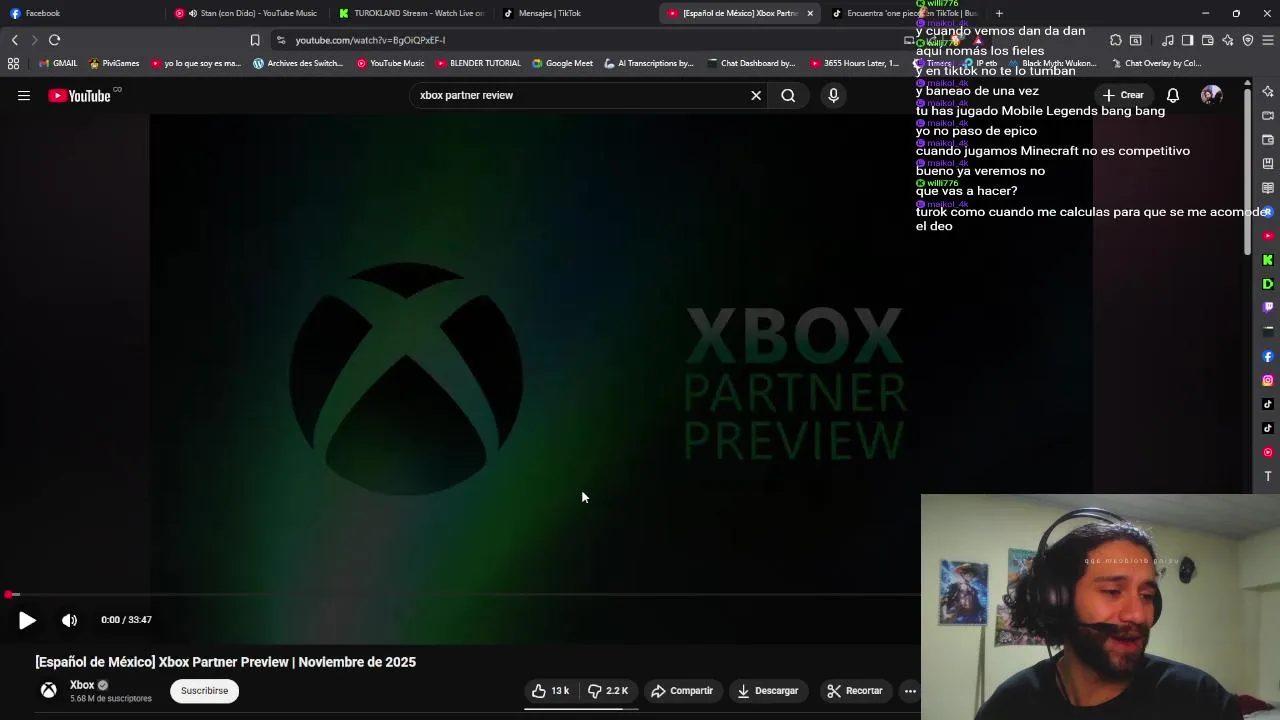Open the PiviGames bookmark

[x=114, y=63]
